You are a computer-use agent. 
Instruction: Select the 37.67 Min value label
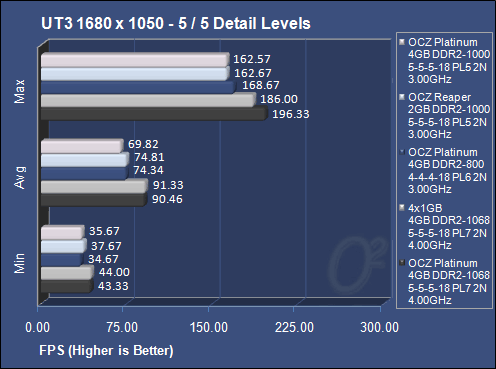pos(106,246)
